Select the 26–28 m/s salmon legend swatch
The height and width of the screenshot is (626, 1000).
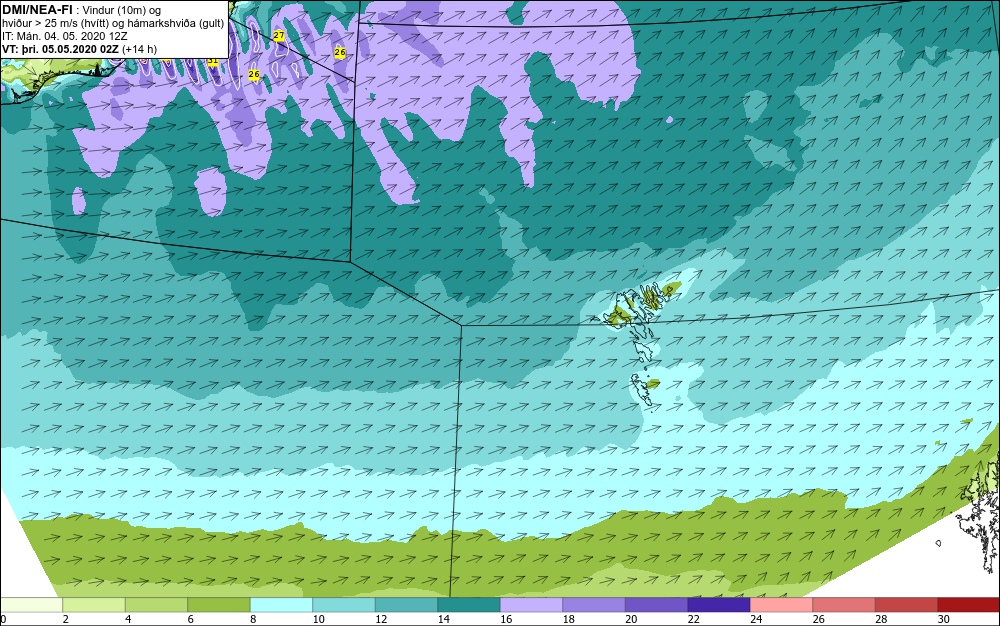click(x=844, y=605)
